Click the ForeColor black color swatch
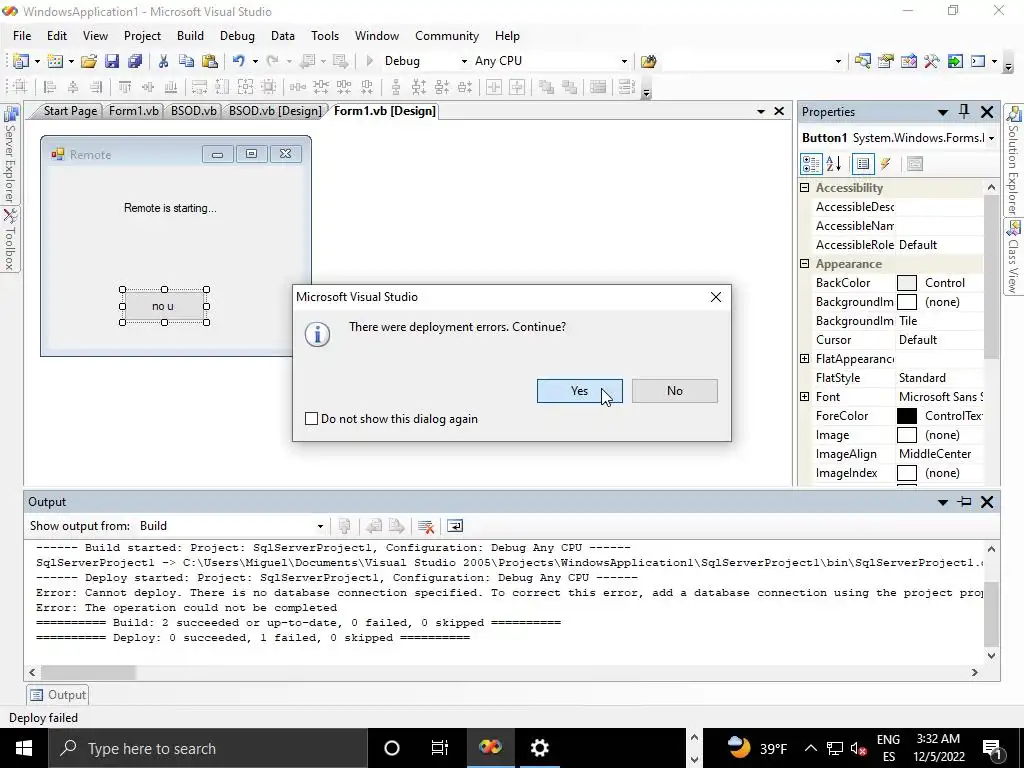This screenshot has height=768, width=1024. (x=906, y=416)
